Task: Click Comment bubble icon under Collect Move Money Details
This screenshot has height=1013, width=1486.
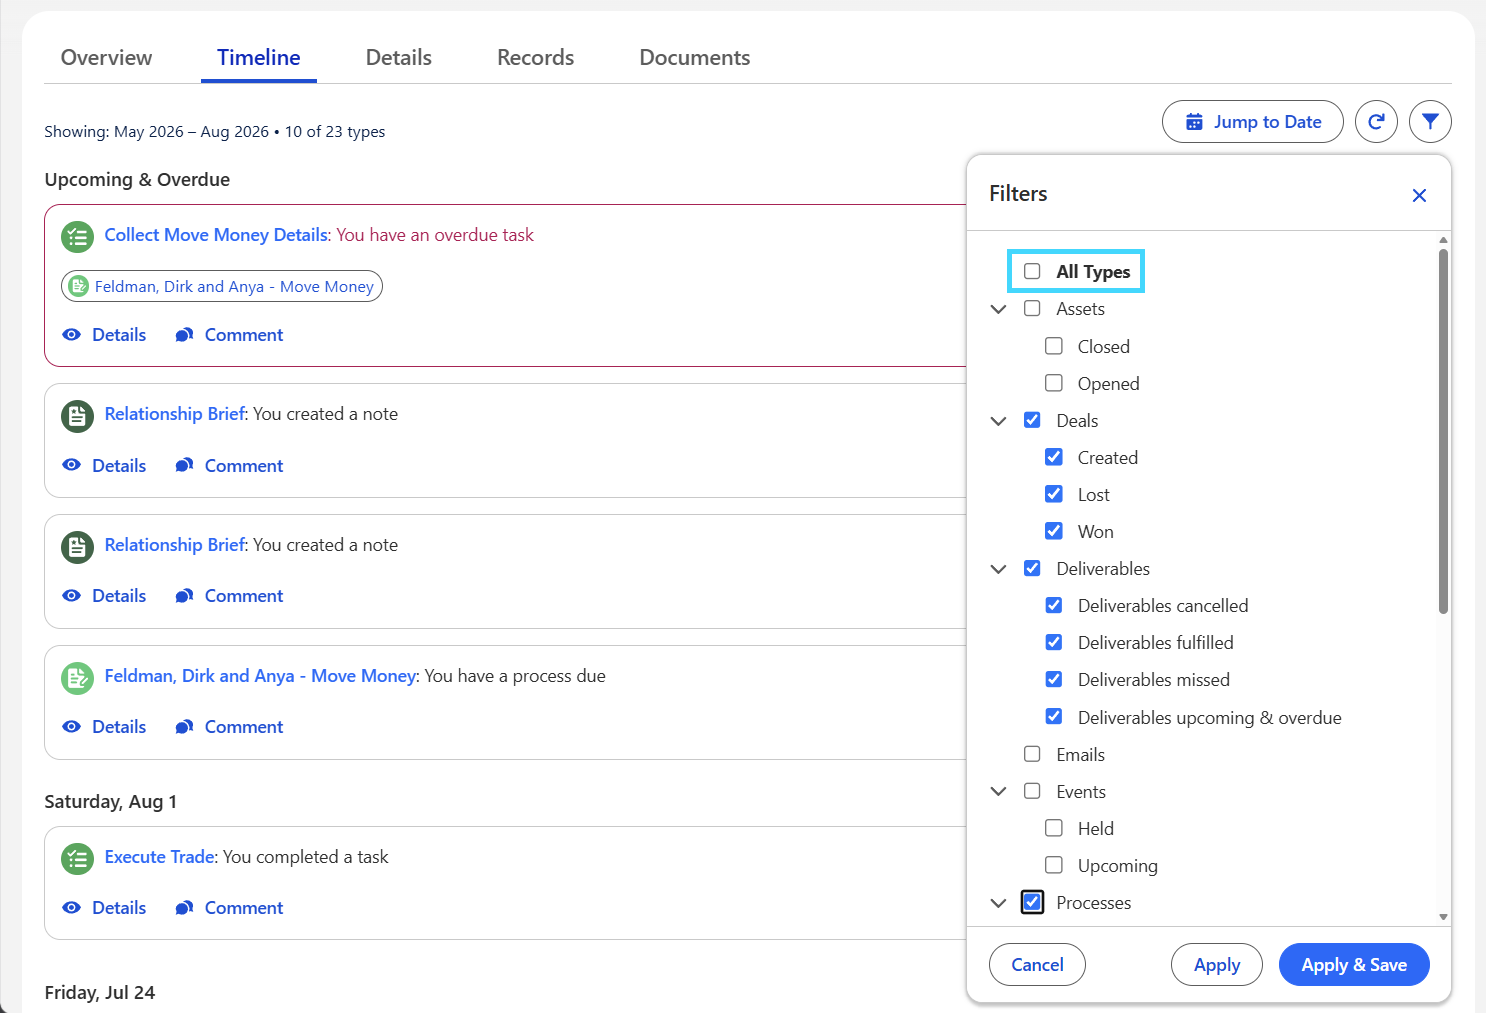Action: point(184,335)
